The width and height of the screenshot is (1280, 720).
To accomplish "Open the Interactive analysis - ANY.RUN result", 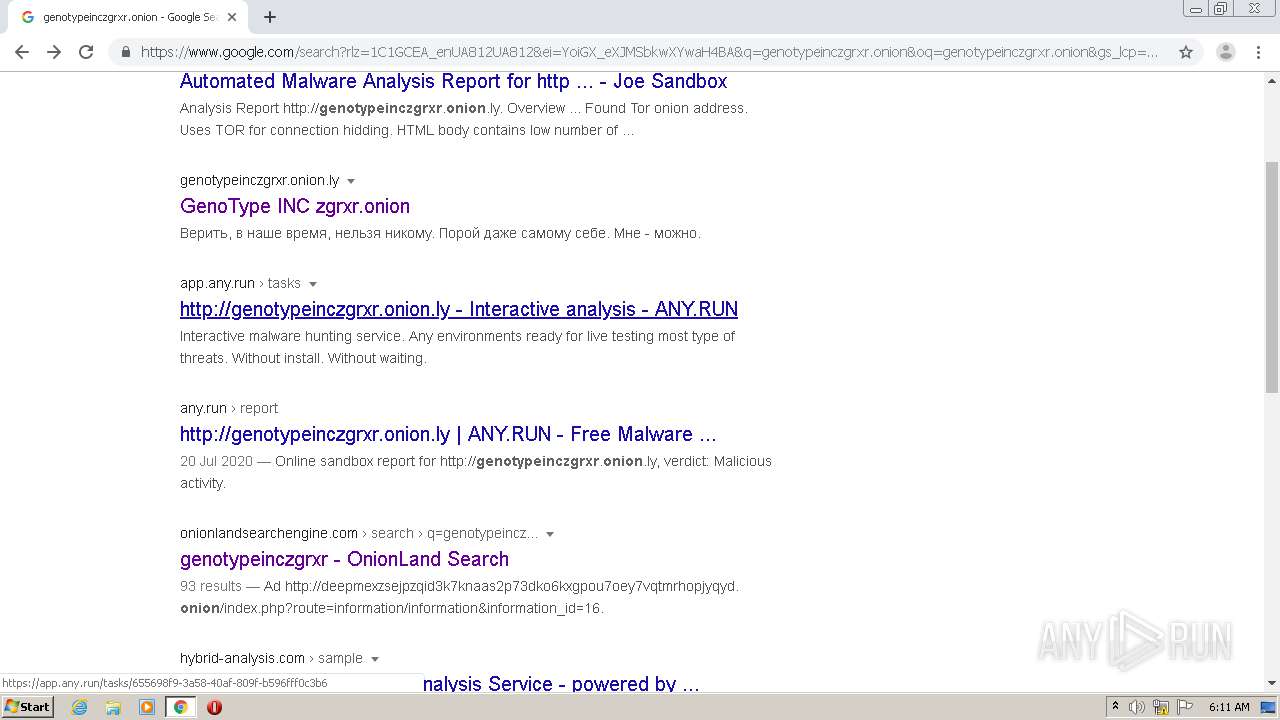I will [459, 309].
